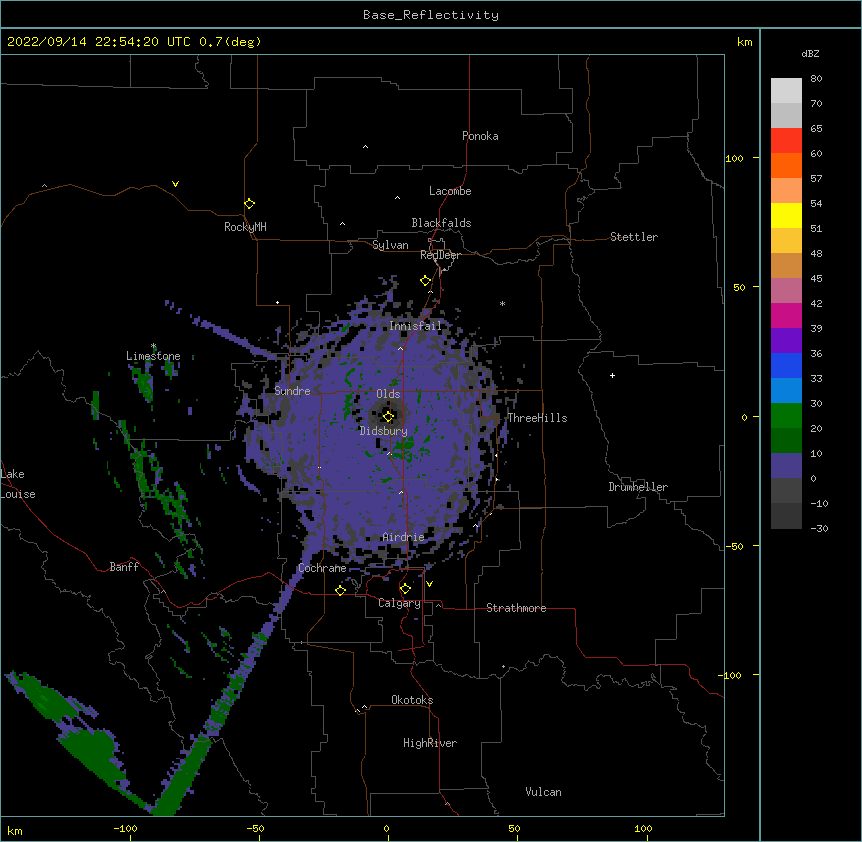Screen dimensions: 862x842
Task: Click the magenta swatch in the legend
Action: tap(786, 315)
